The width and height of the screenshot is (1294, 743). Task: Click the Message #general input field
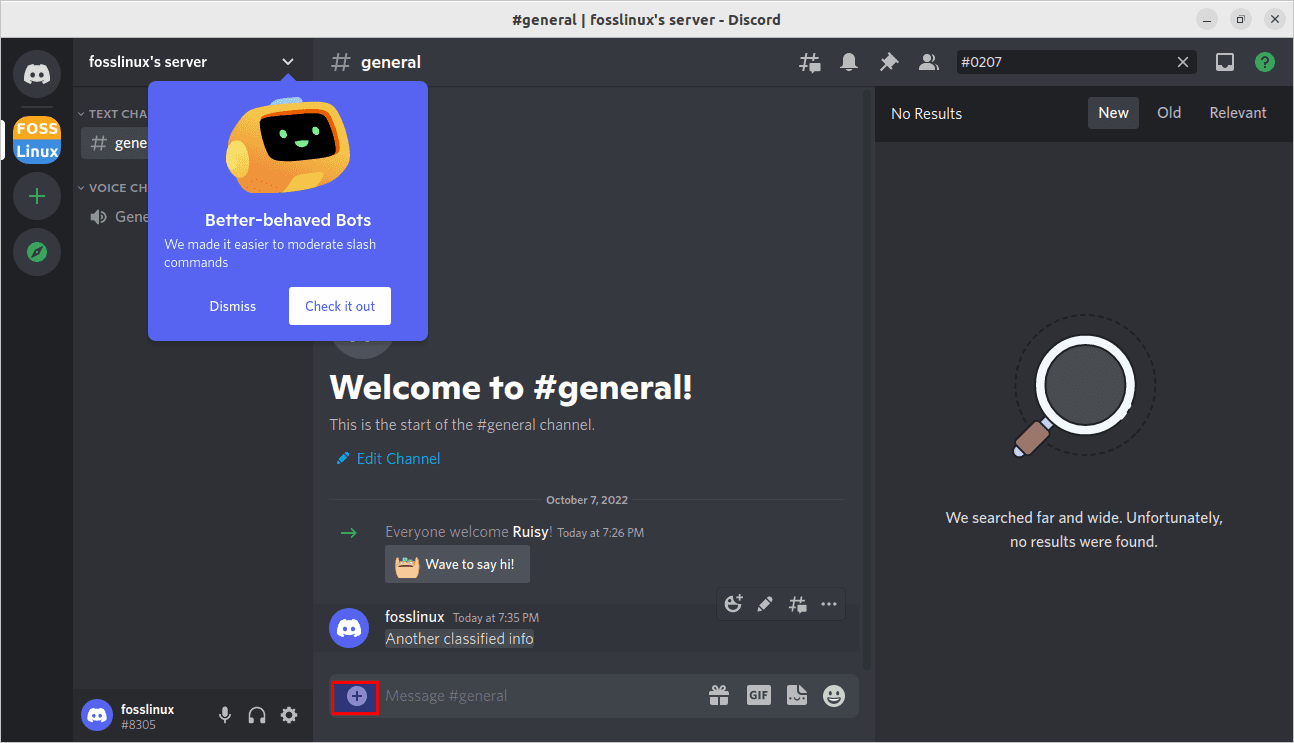pyautogui.click(x=540, y=695)
